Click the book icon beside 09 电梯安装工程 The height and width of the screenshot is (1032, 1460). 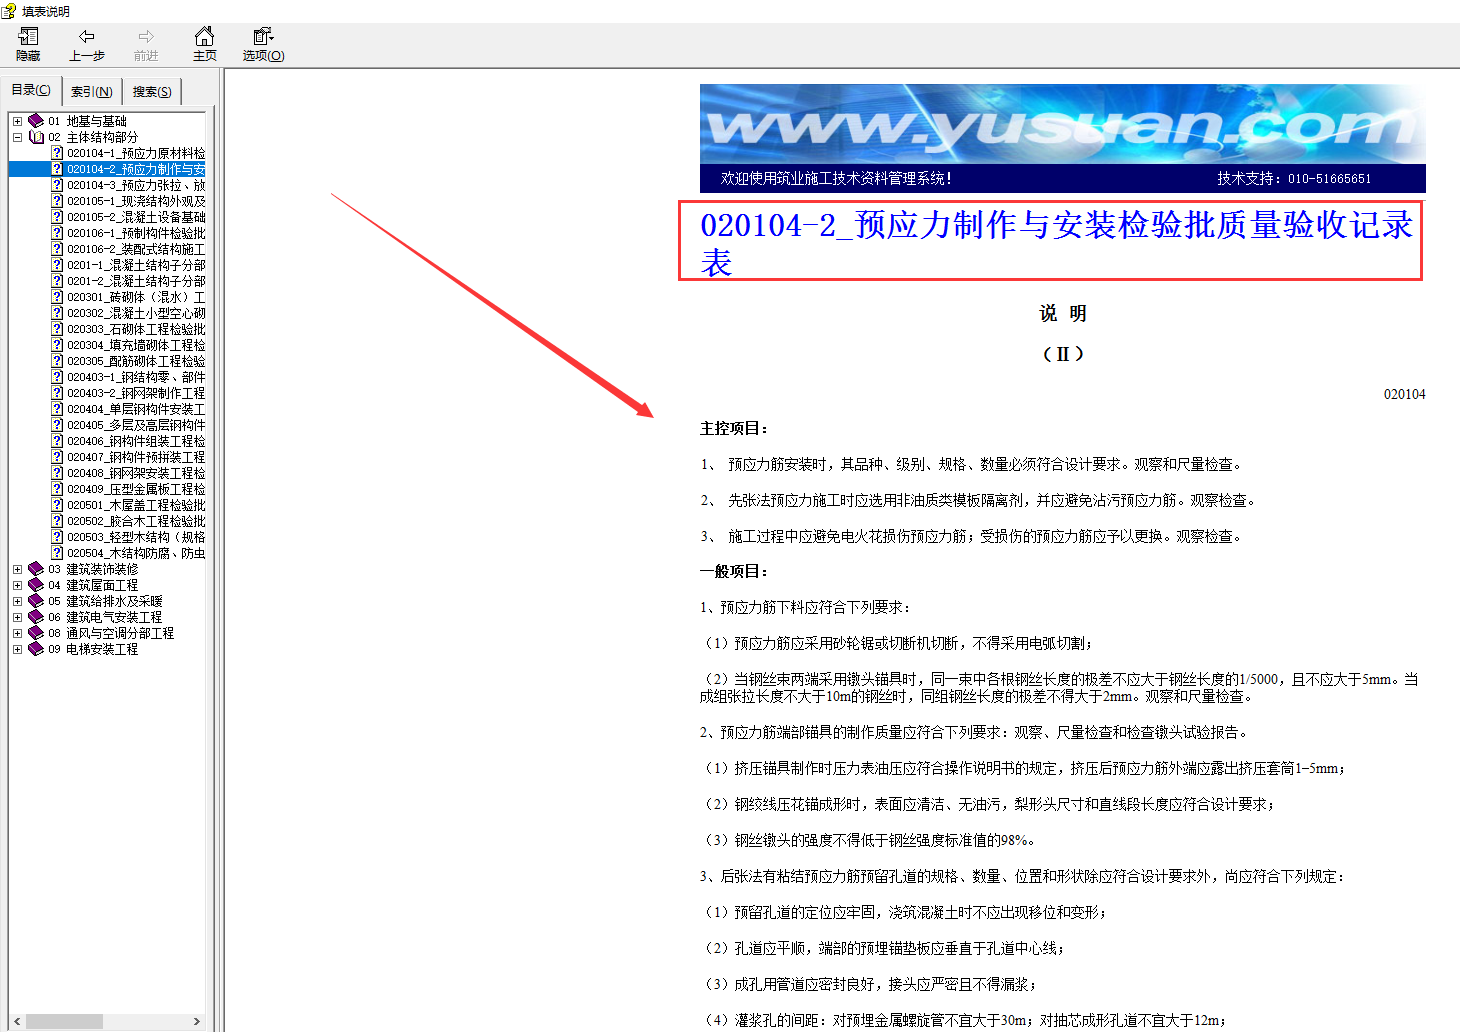point(36,649)
